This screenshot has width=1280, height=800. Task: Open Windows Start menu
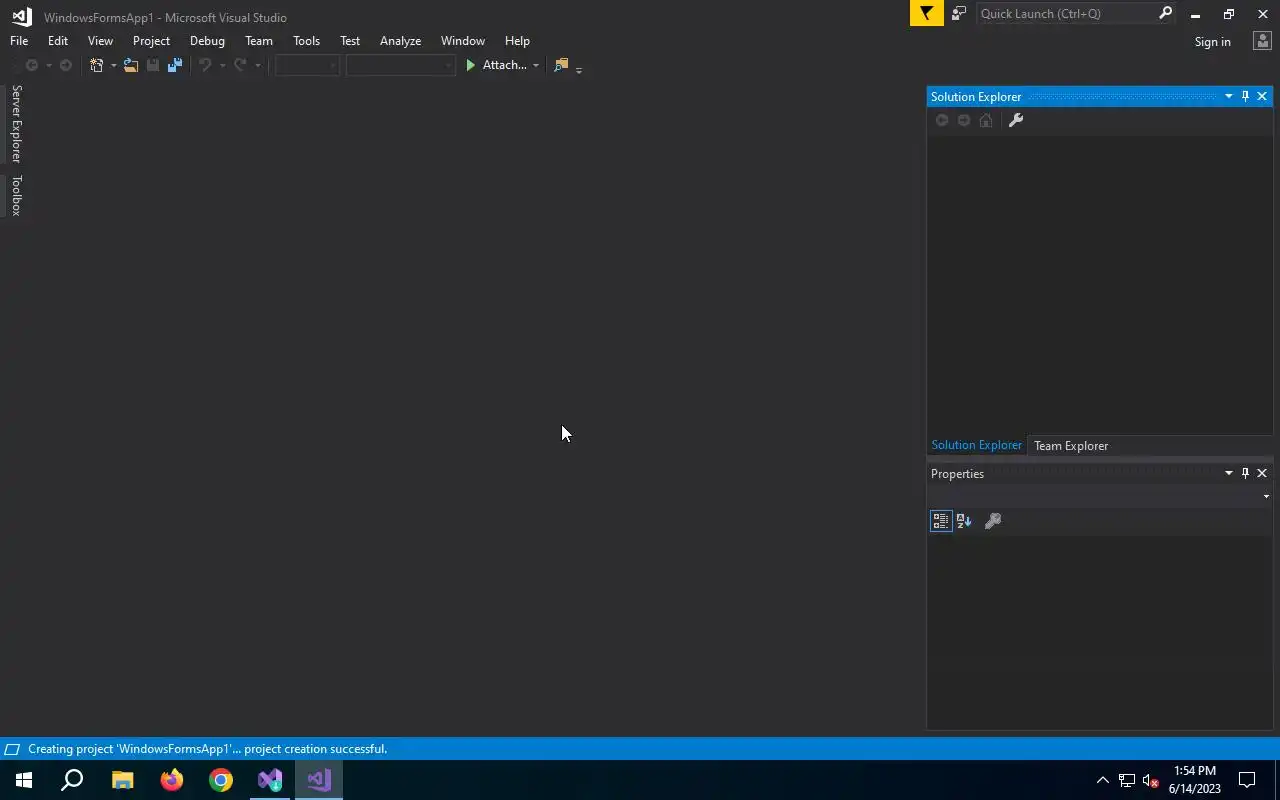[x=24, y=780]
